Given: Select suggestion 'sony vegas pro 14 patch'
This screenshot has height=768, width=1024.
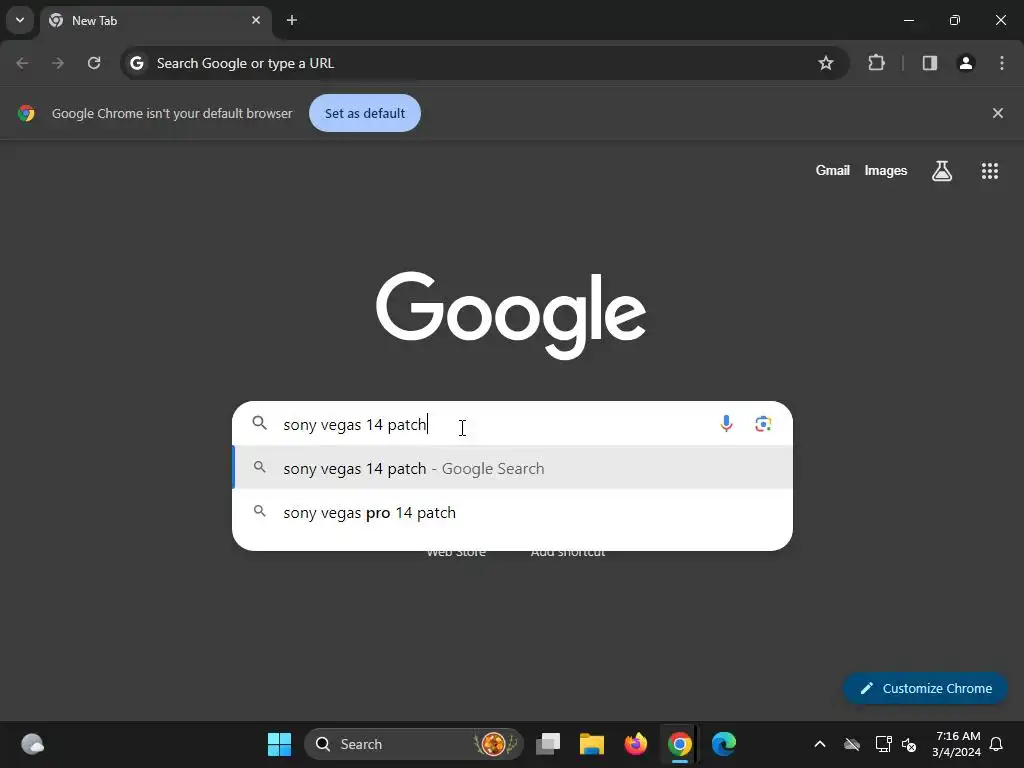Looking at the screenshot, I should [x=513, y=513].
